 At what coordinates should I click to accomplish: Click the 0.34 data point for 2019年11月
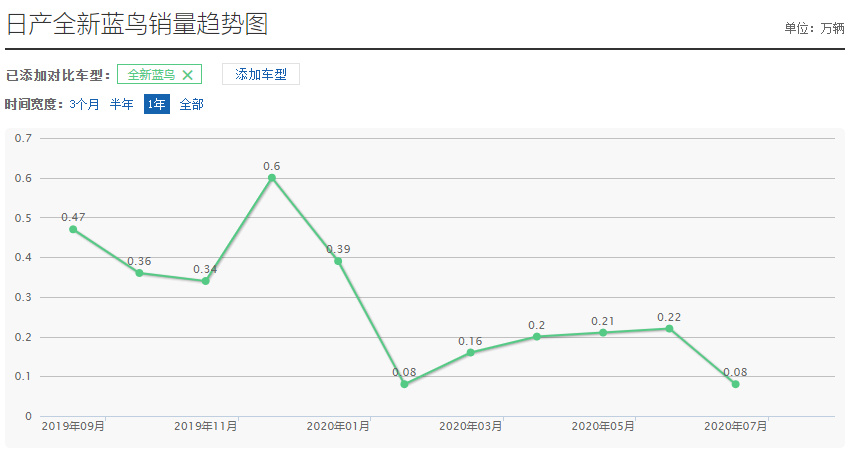[x=205, y=281]
